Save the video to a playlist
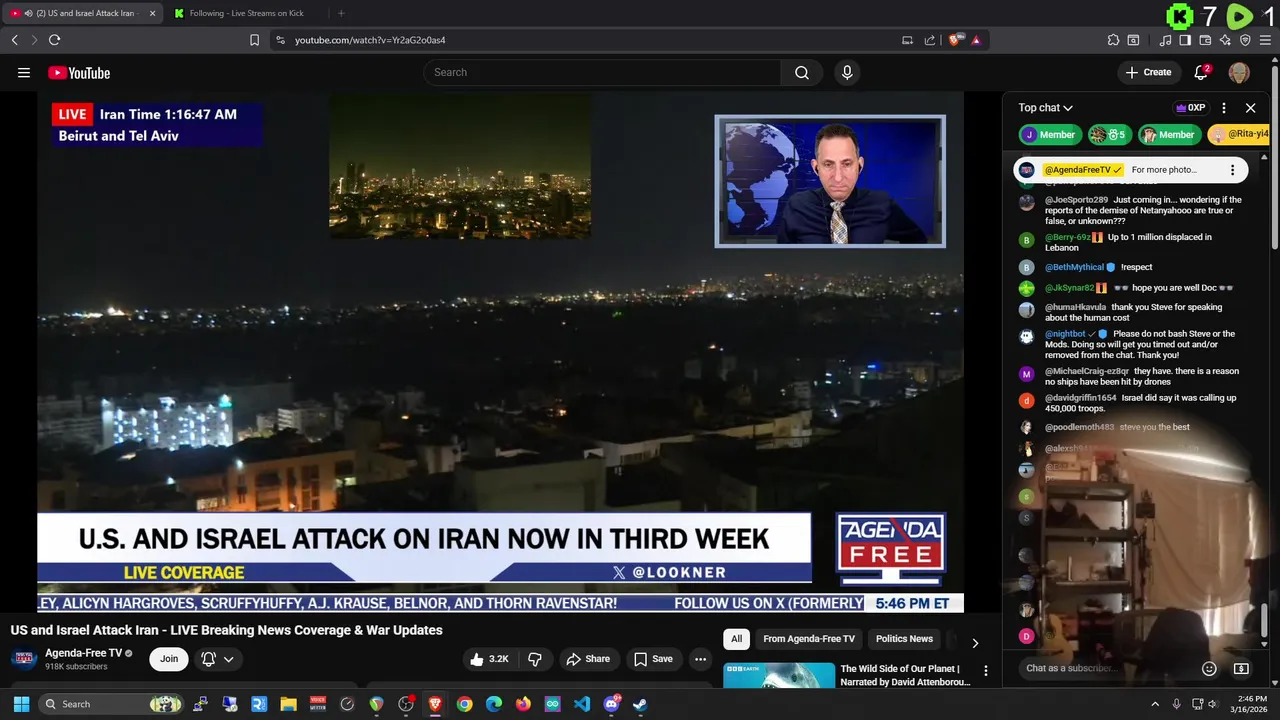Viewport: 1280px width, 720px height. pyautogui.click(x=653, y=659)
